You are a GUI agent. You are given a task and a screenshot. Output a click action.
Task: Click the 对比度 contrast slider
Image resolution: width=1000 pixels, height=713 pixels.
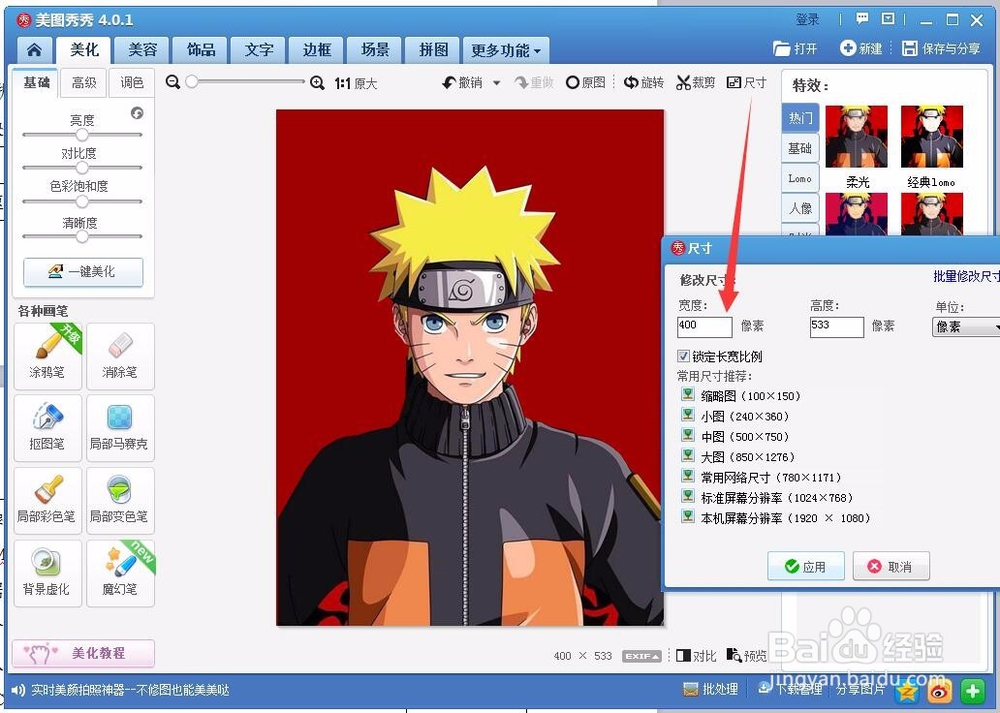(82, 168)
